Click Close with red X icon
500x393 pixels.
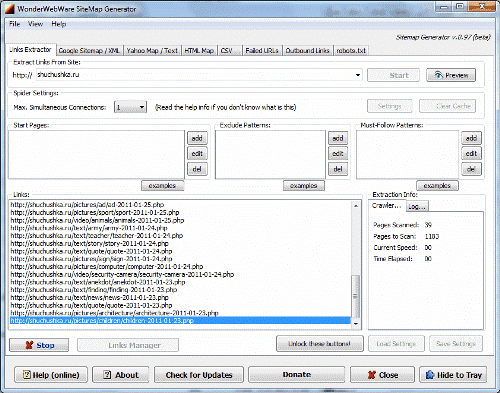[382, 375]
